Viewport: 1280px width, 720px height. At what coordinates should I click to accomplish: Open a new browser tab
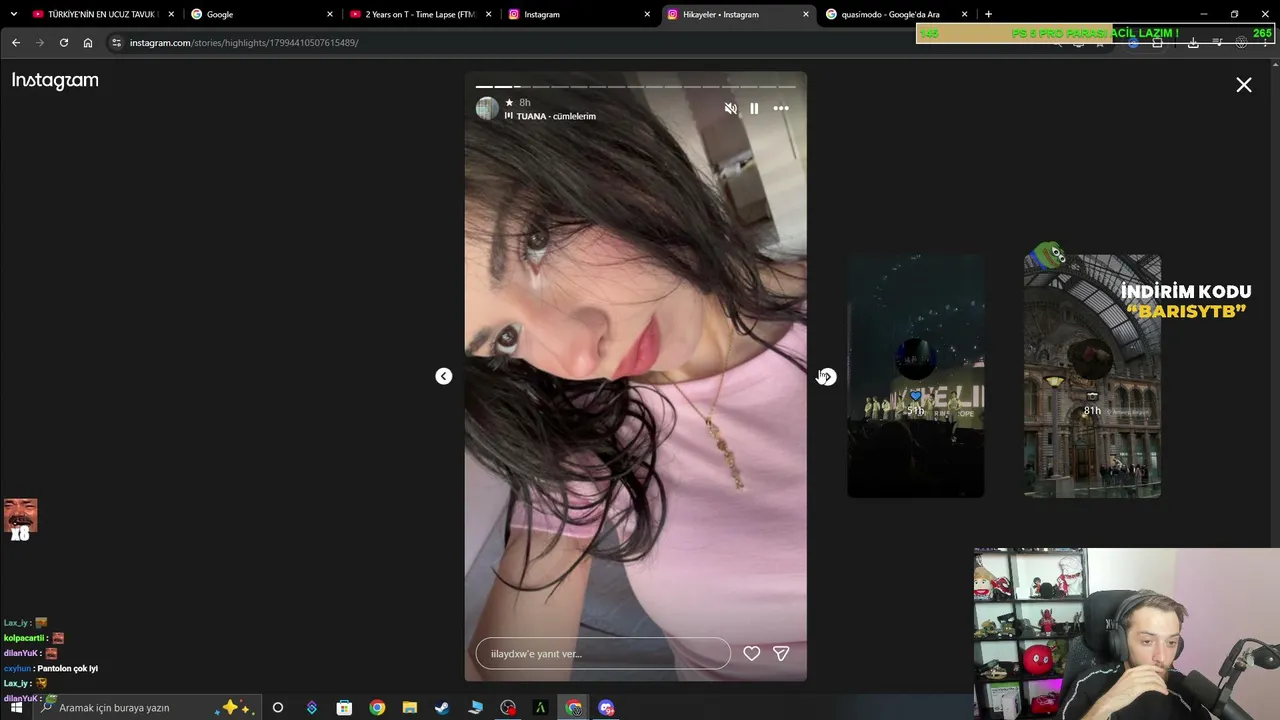(x=988, y=14)
